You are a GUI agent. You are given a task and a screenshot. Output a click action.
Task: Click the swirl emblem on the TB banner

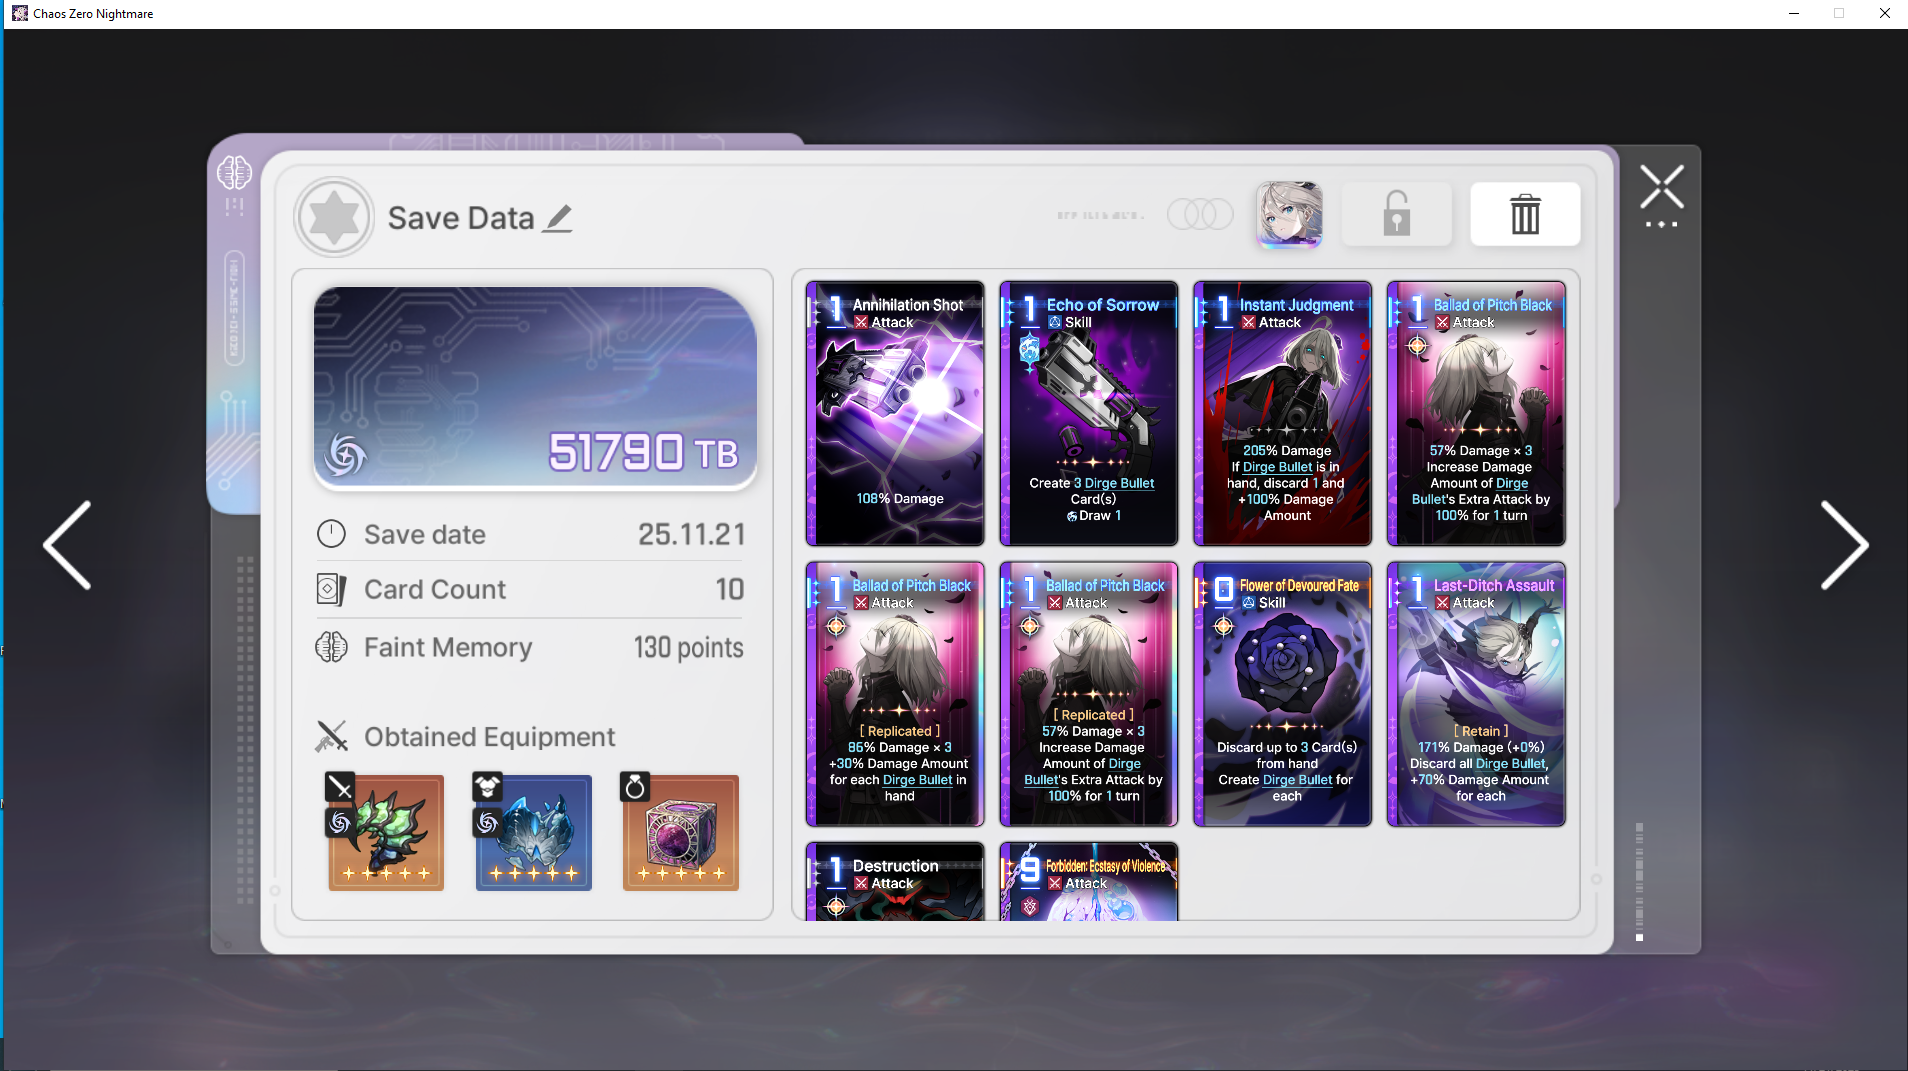pos(346,455)
